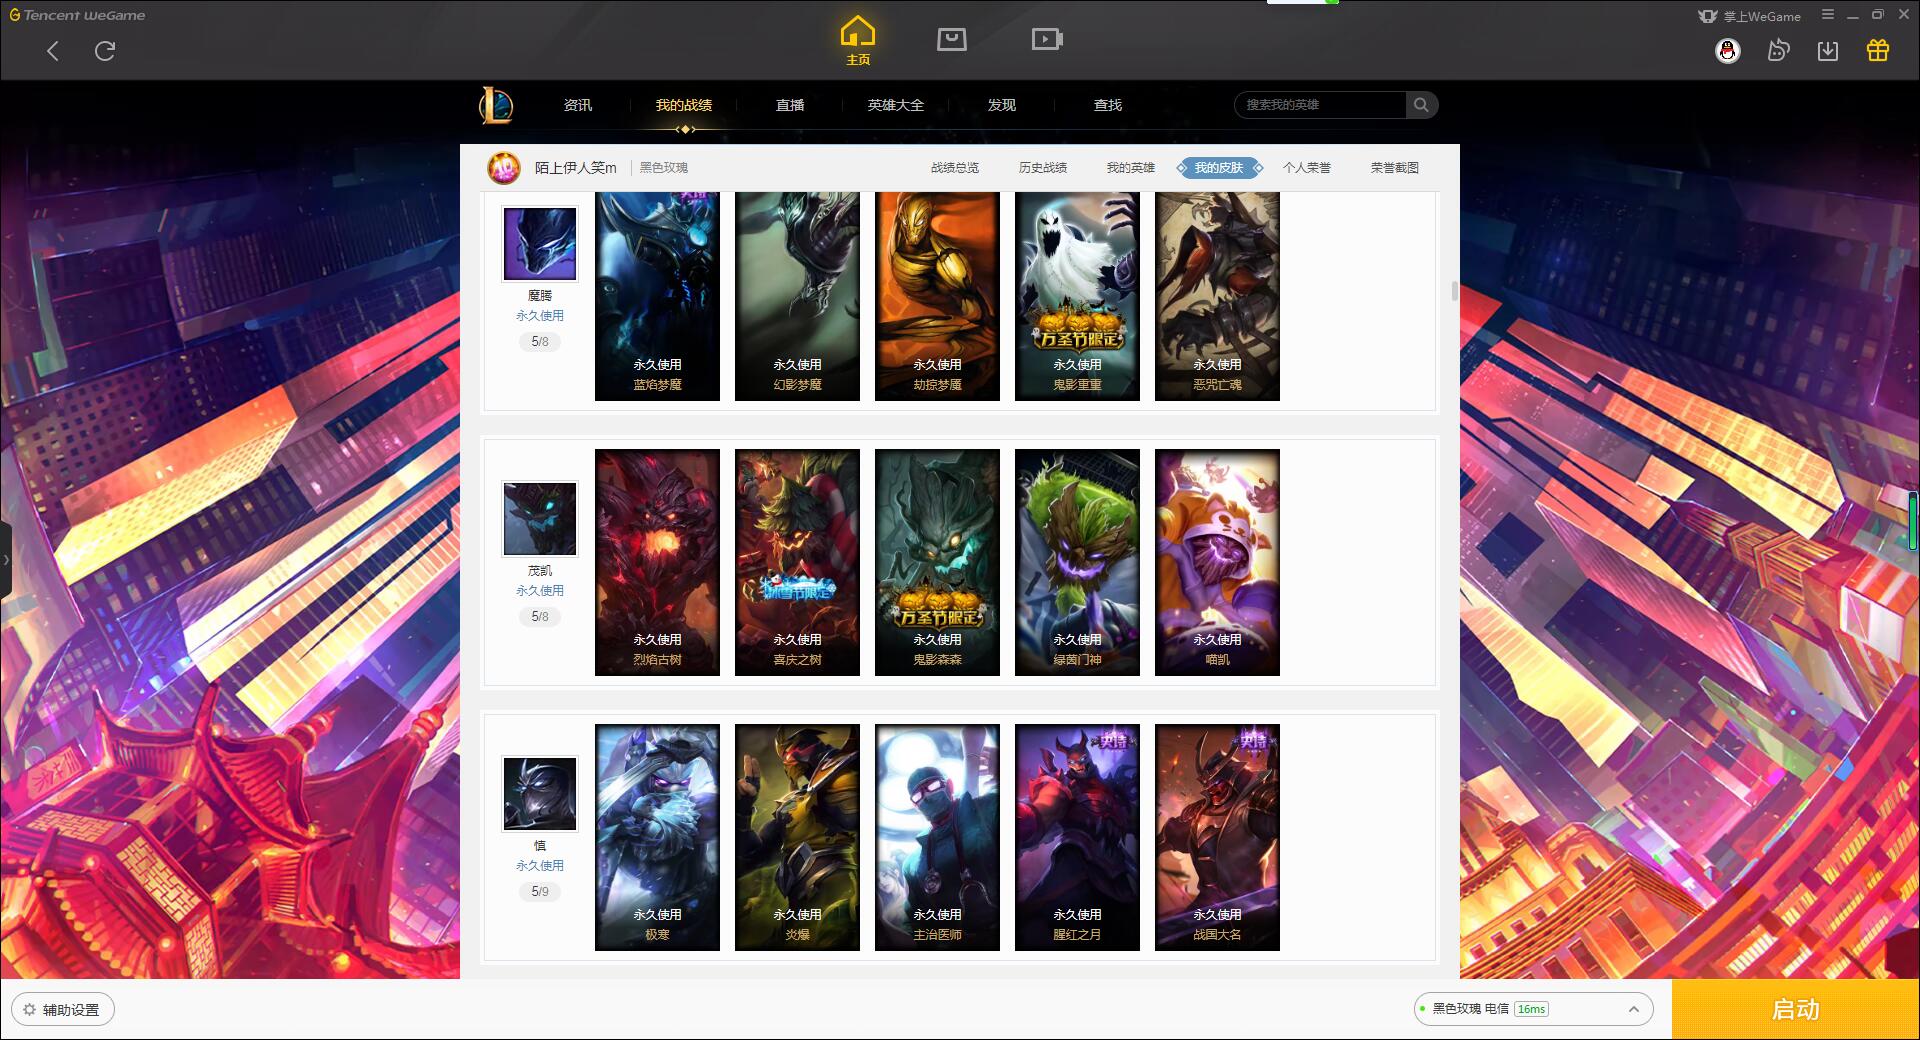Switch to 我的英雄 tab
This screenshot has height=1040, width=1920.
pos(1131,168)
